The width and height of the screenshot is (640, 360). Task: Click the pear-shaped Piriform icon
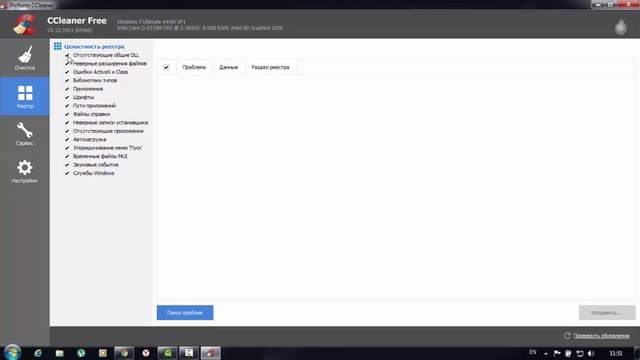[621, 27]
